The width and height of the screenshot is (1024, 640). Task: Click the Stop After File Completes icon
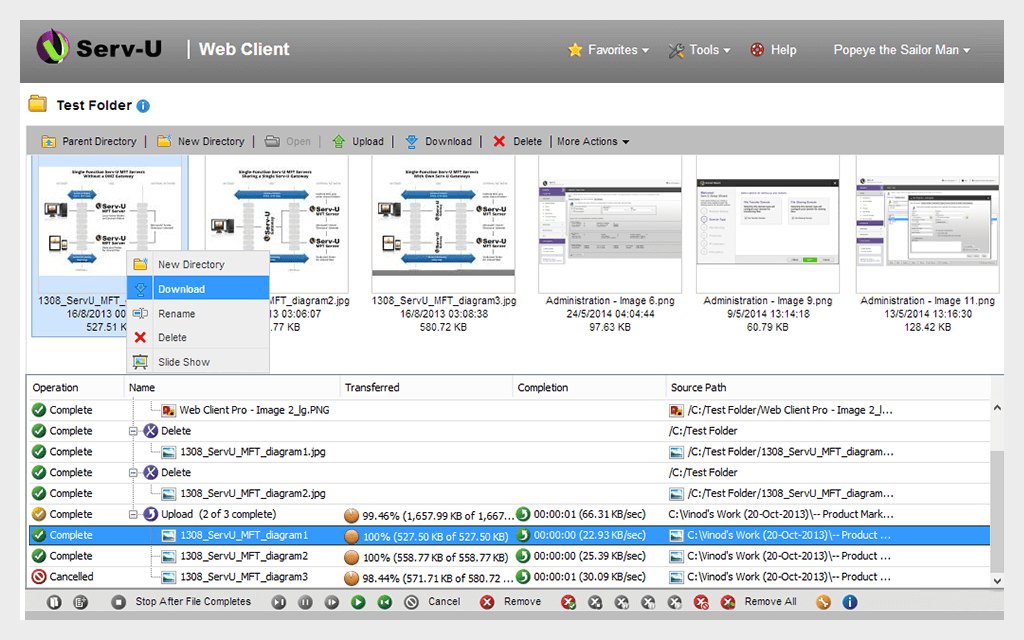pyautogui.click(x=118, y=602)
